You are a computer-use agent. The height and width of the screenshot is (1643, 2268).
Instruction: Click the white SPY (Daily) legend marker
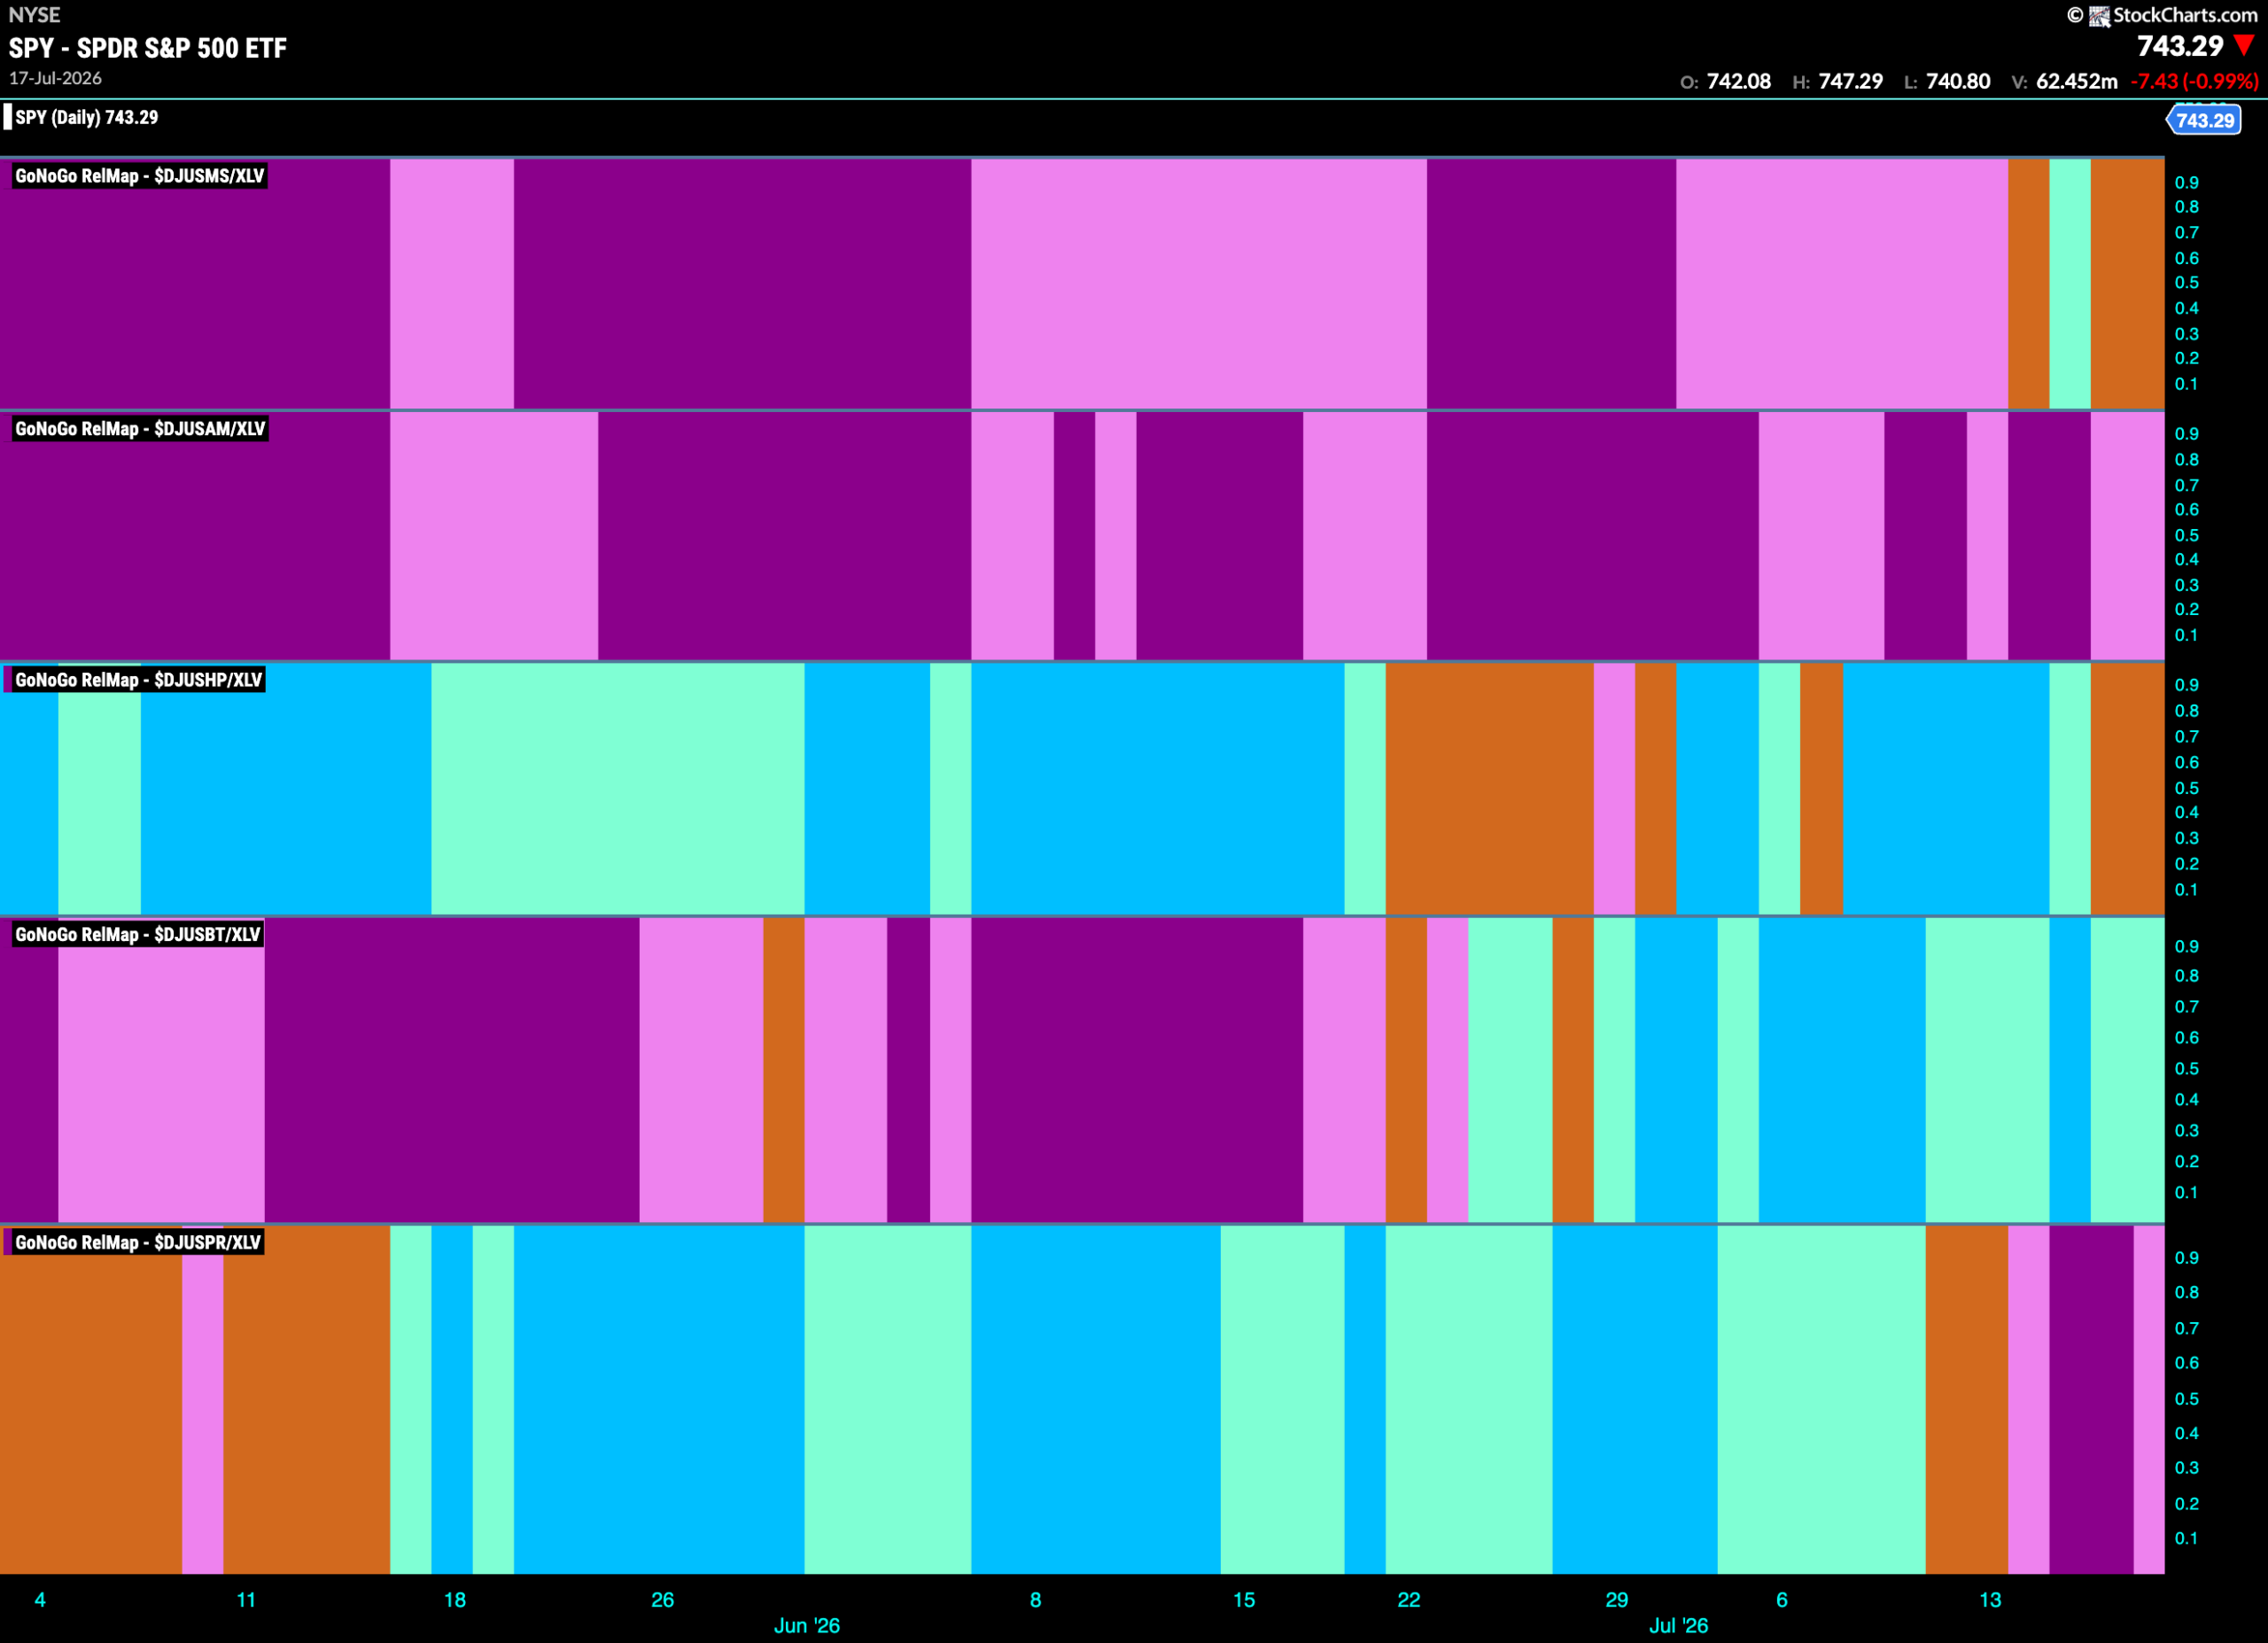pyautogui.click(x=8, y=117)
